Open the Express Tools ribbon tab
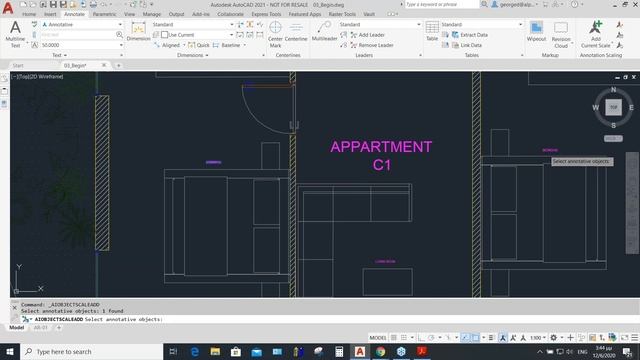Screen dimensions: 640x360 pos(266,14)
